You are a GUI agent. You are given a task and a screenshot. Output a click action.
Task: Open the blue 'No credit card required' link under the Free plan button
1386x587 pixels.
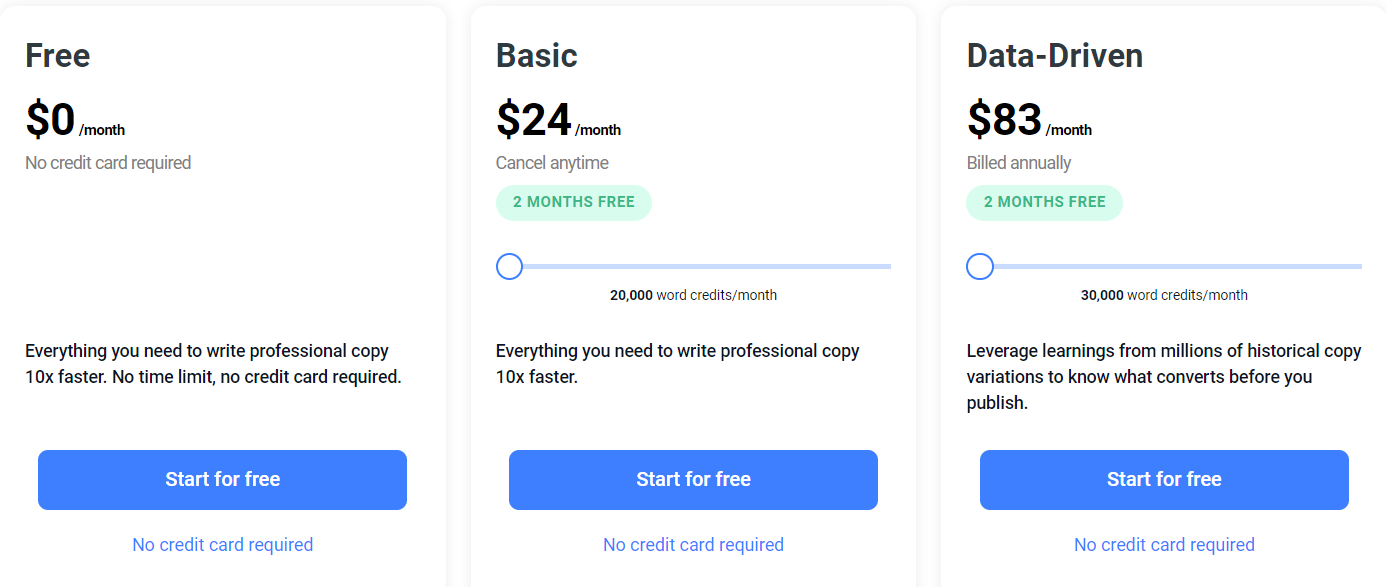click(223, 545)
